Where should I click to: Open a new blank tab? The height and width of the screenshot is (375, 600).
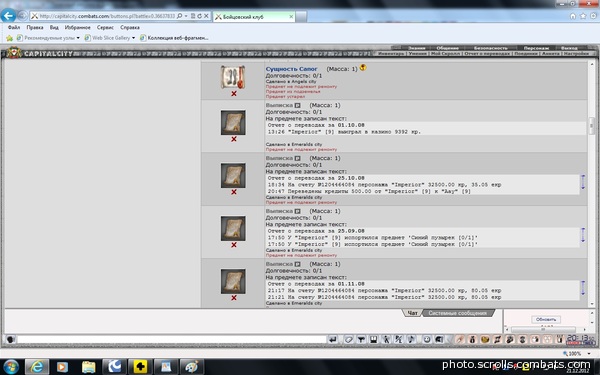tap(301, 16)
